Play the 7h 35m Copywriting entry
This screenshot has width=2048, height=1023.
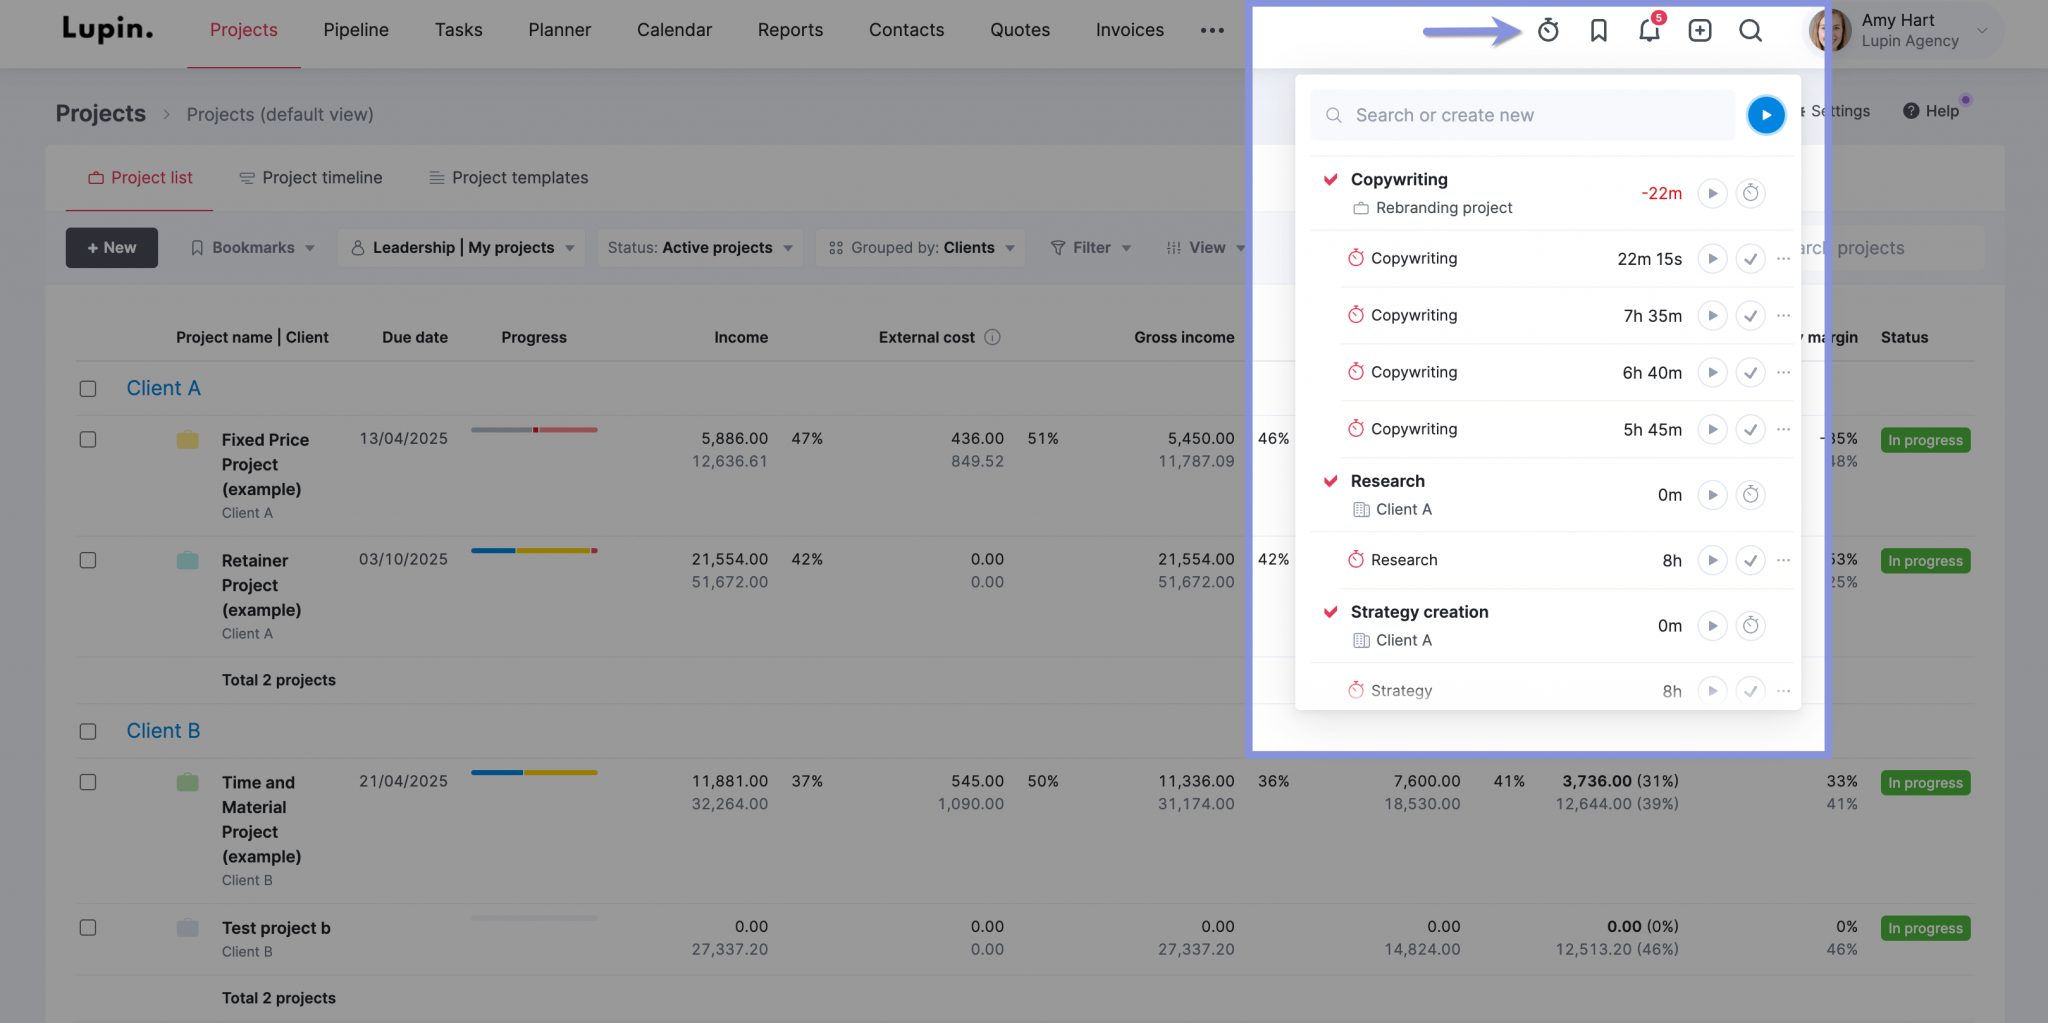(x=1712, y=316)
